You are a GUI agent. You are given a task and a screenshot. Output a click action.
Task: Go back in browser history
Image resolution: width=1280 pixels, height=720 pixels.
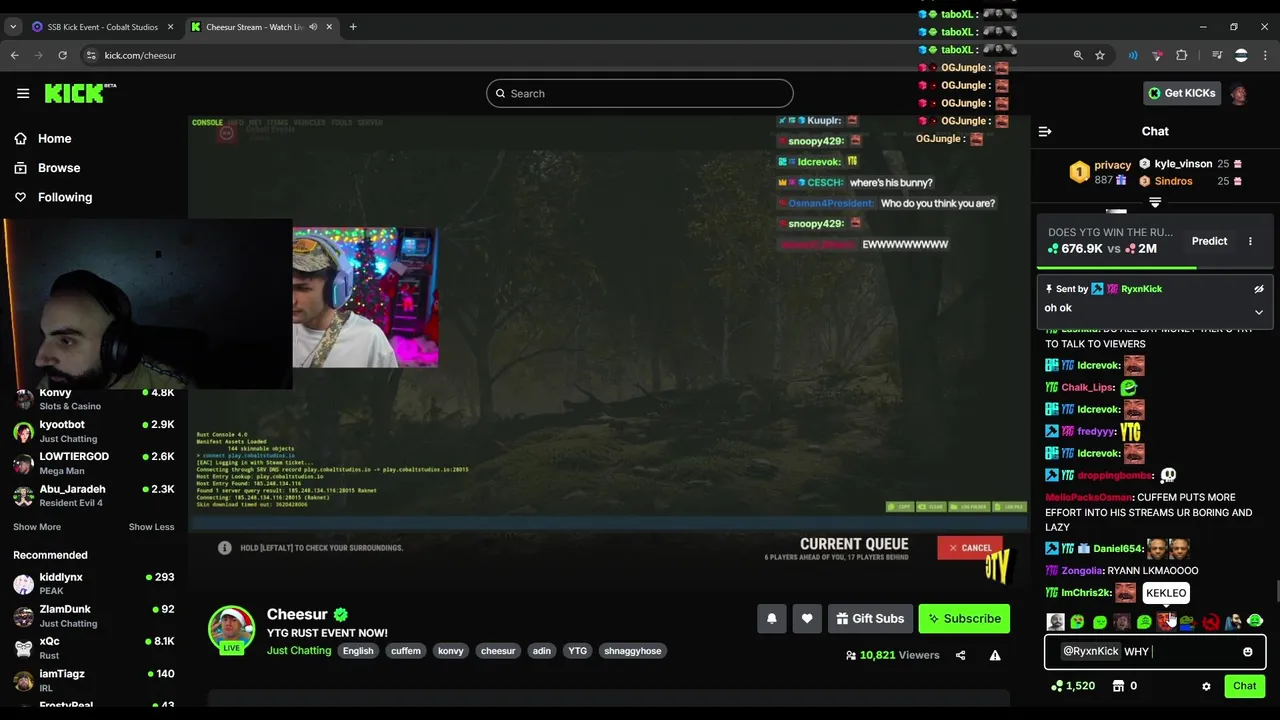click(15, 55)
